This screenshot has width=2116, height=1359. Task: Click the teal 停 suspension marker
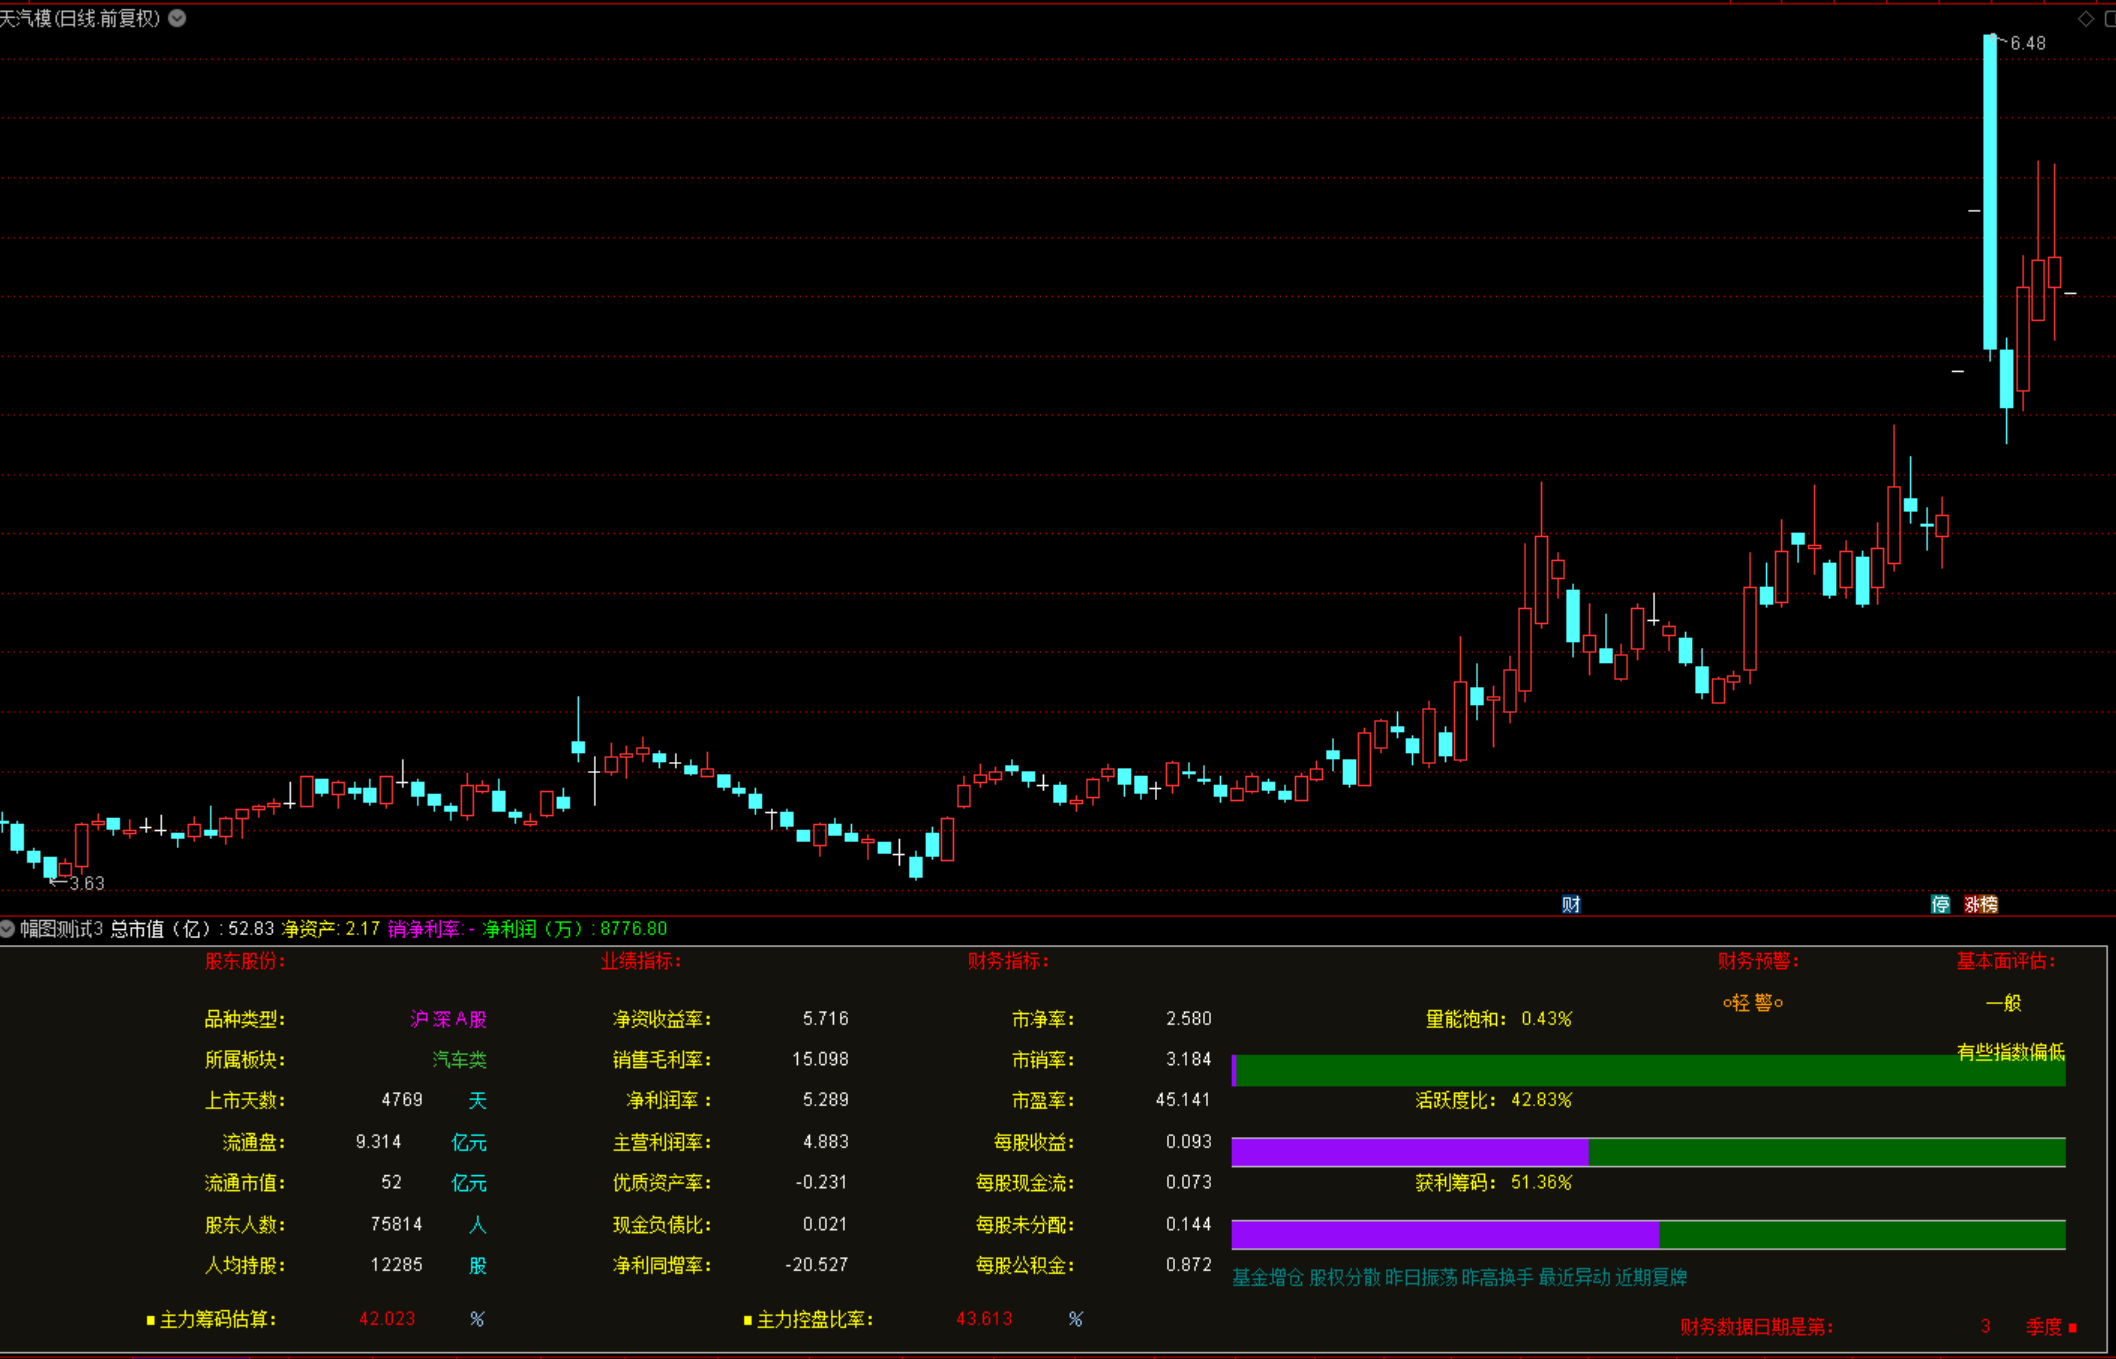(x=1940, y=904)
